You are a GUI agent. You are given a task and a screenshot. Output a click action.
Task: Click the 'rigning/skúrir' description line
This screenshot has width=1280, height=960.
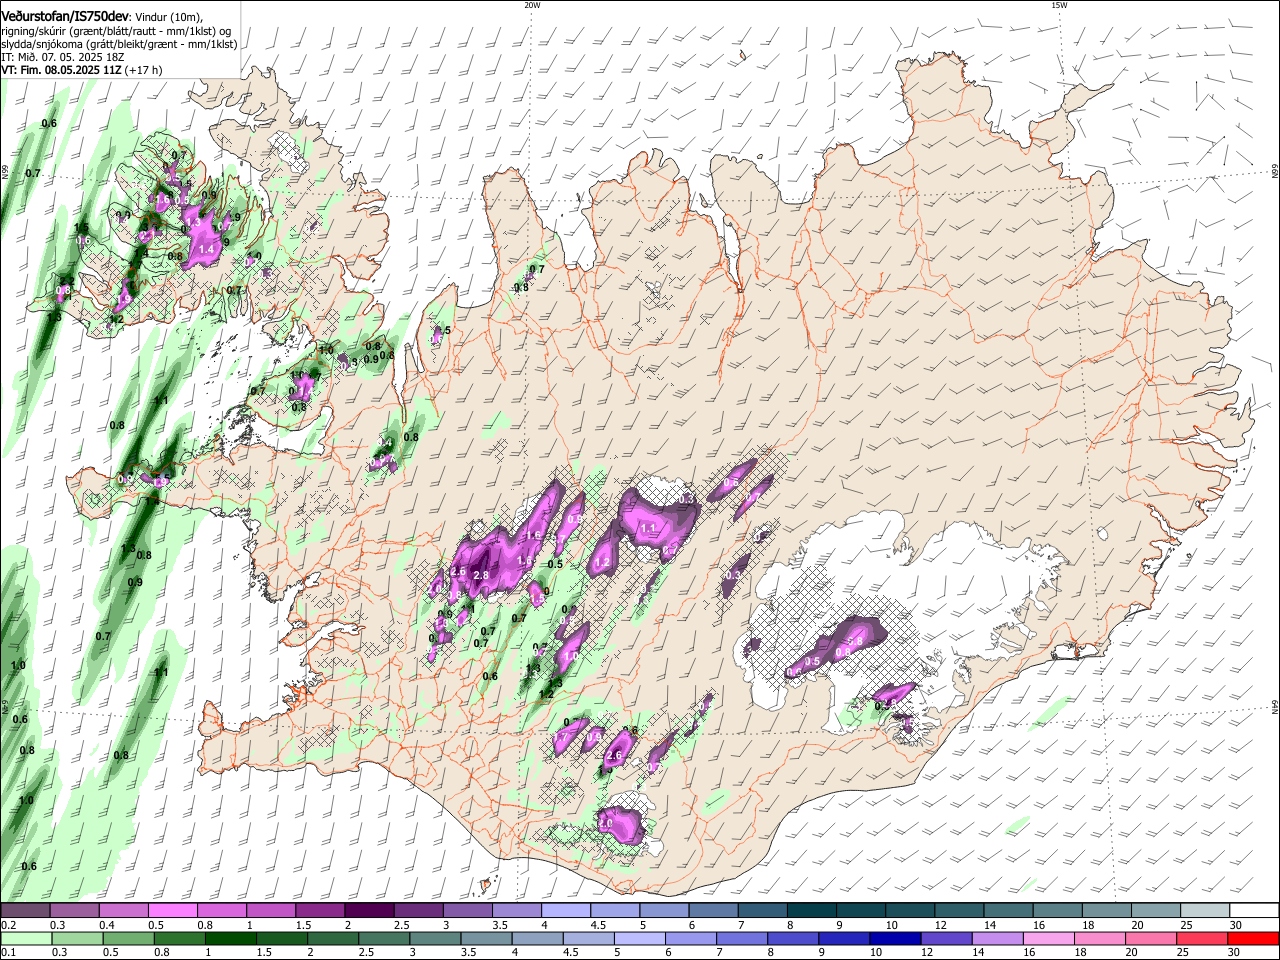click(x=114, y=30)
